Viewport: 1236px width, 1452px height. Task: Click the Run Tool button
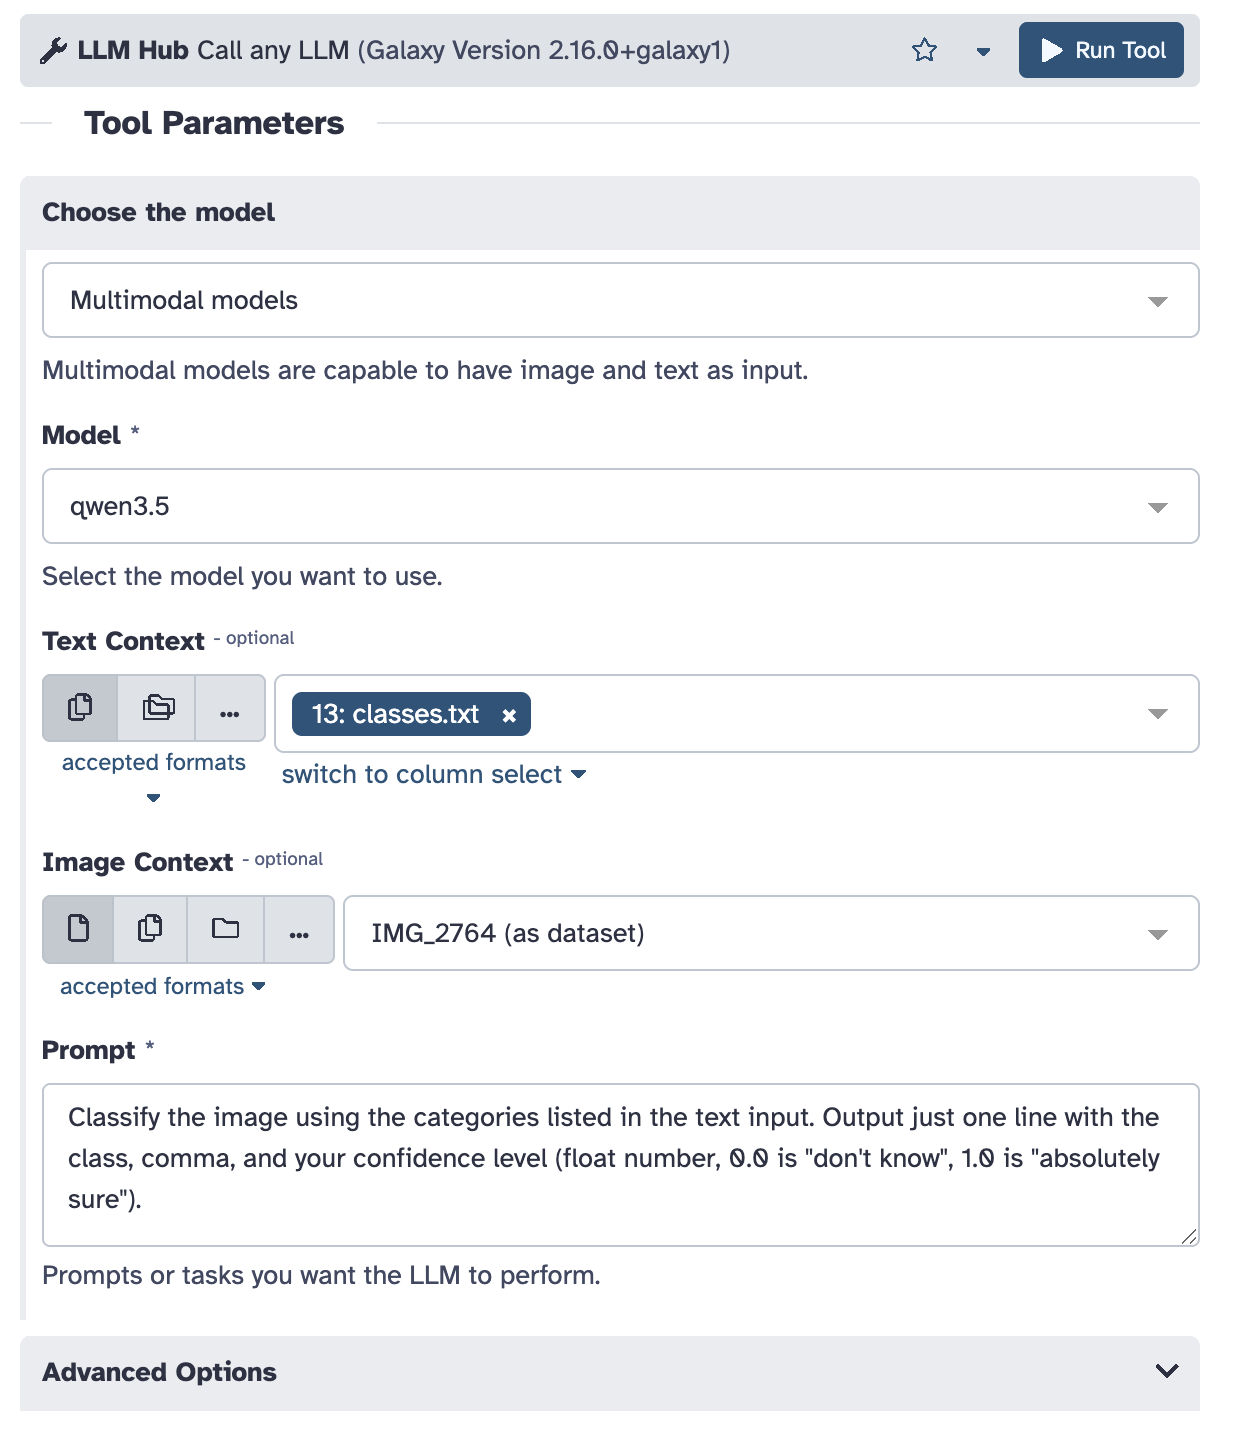point(1101,50)
